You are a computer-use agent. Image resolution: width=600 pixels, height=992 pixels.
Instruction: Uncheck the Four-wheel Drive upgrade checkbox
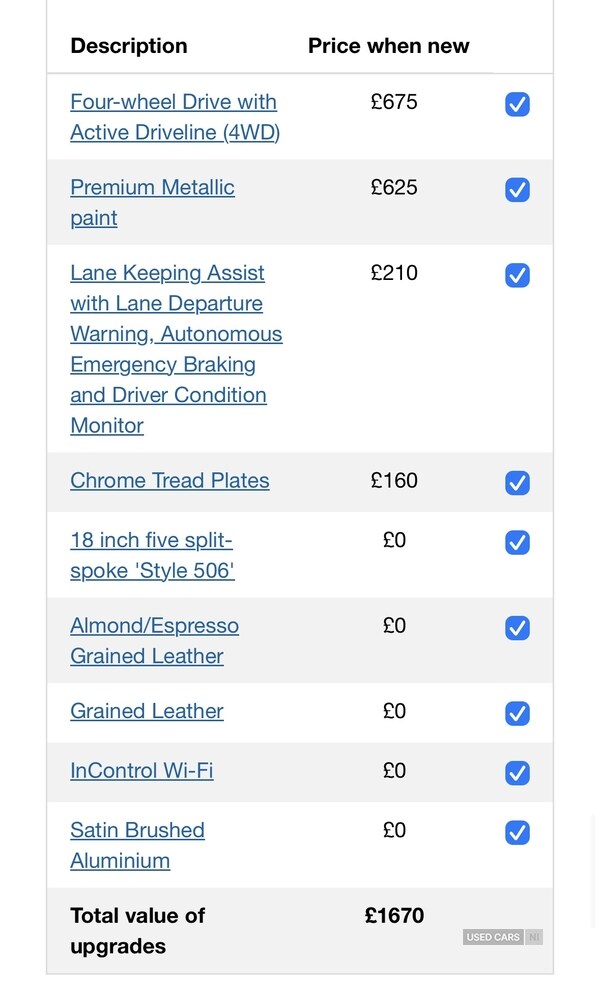(x=517, y=104)
